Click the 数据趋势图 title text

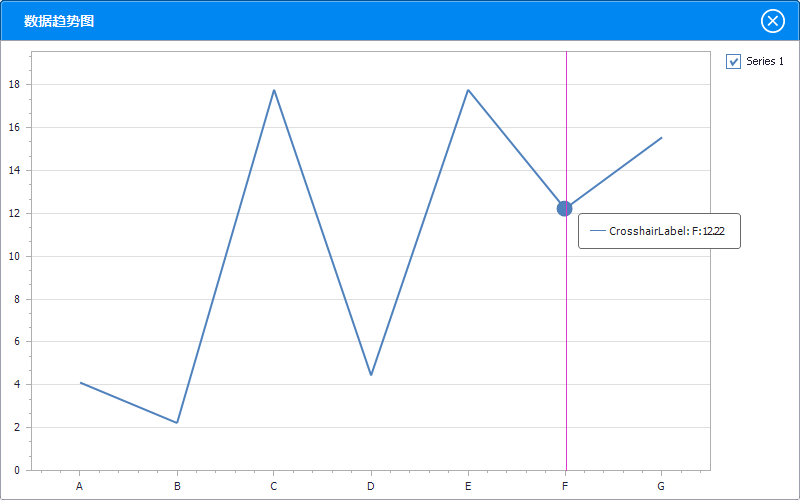click(x=59, y=21)
